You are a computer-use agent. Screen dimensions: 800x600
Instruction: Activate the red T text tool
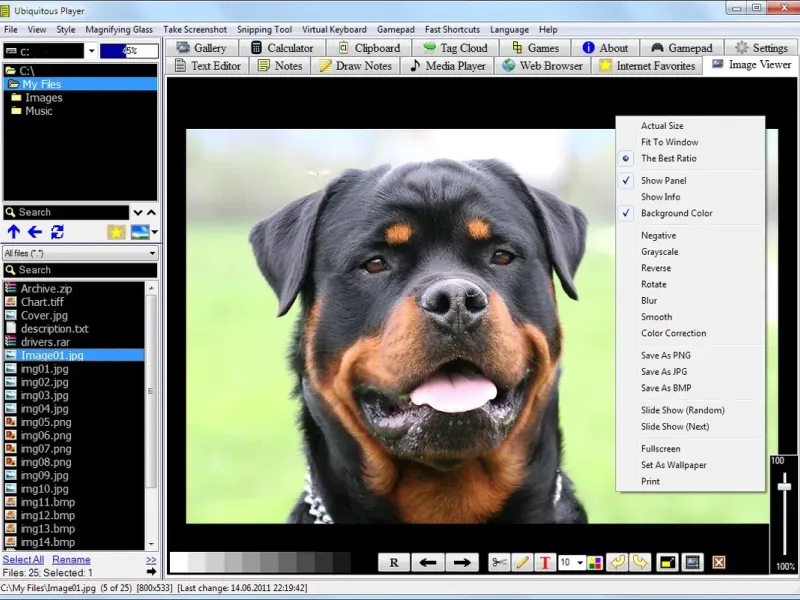545,562
